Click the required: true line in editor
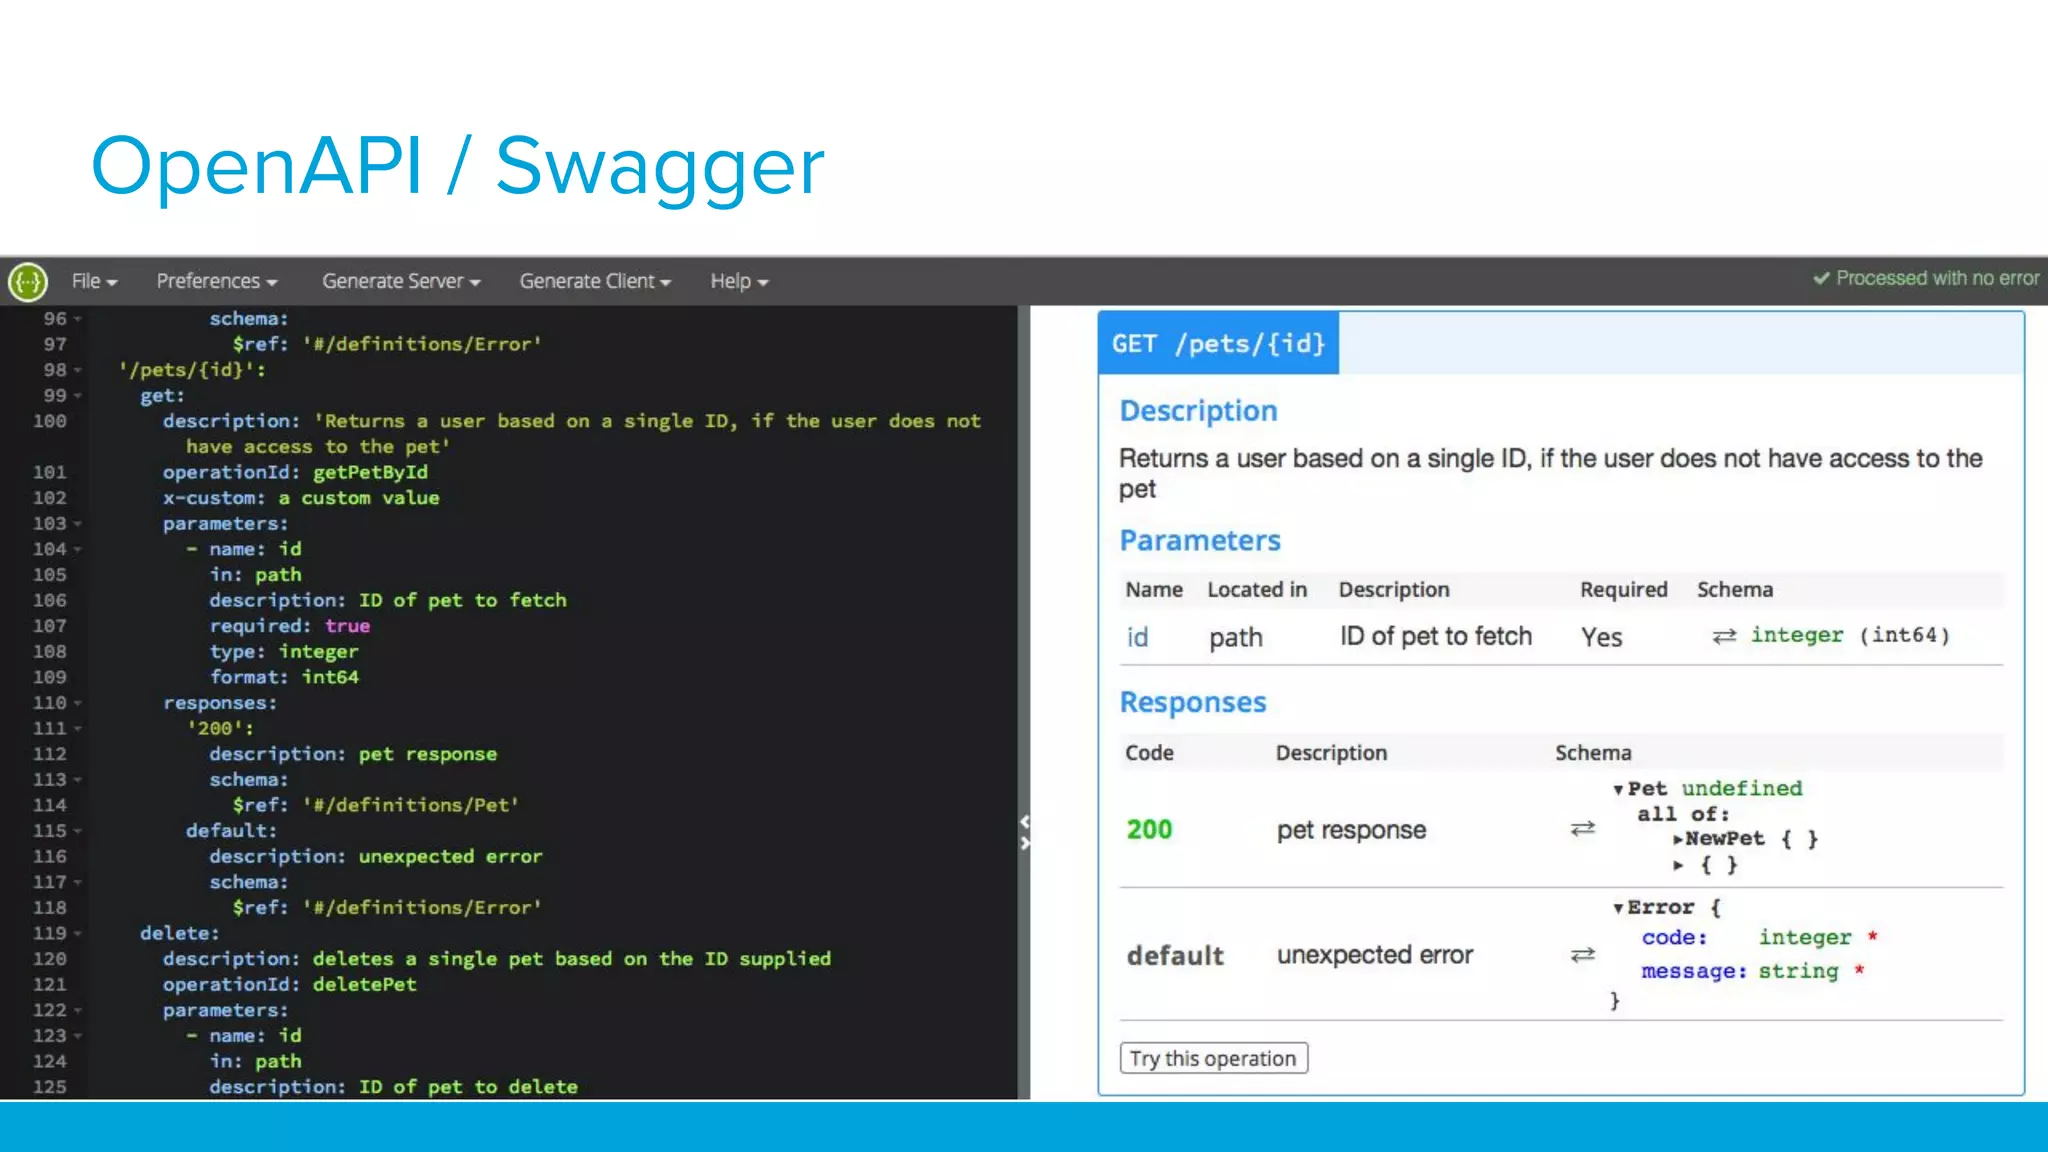 (x=290, y=626)
